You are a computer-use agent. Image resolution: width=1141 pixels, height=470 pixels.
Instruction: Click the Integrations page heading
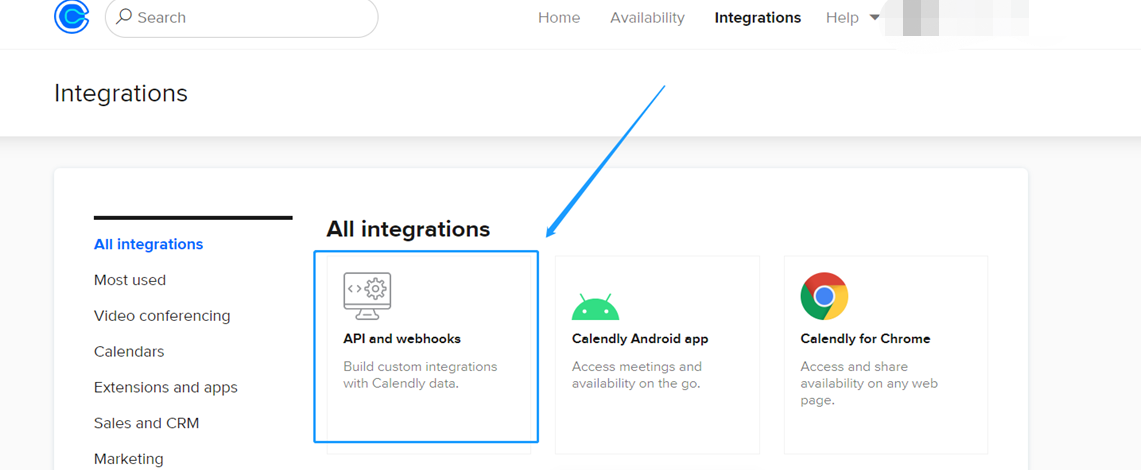tap(121, 94)
